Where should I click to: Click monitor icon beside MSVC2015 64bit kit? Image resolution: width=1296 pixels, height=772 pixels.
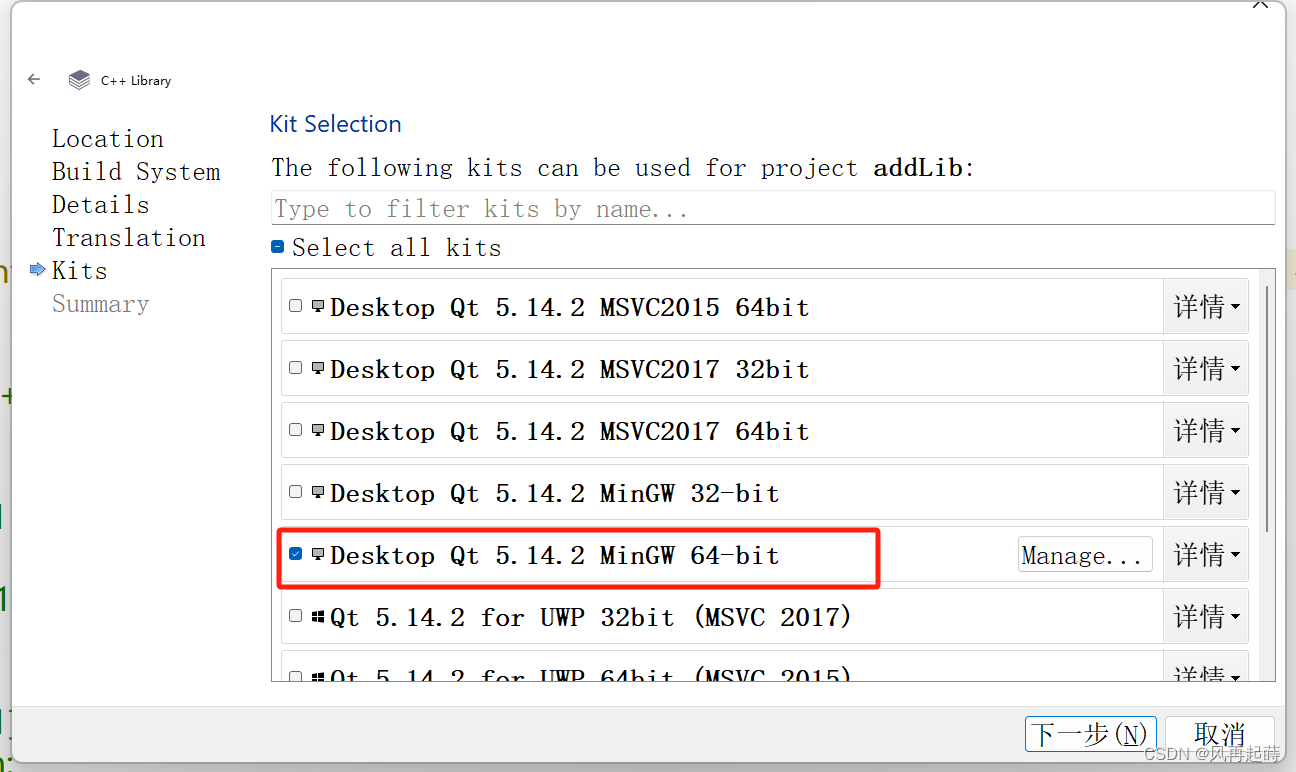[318, 306]
